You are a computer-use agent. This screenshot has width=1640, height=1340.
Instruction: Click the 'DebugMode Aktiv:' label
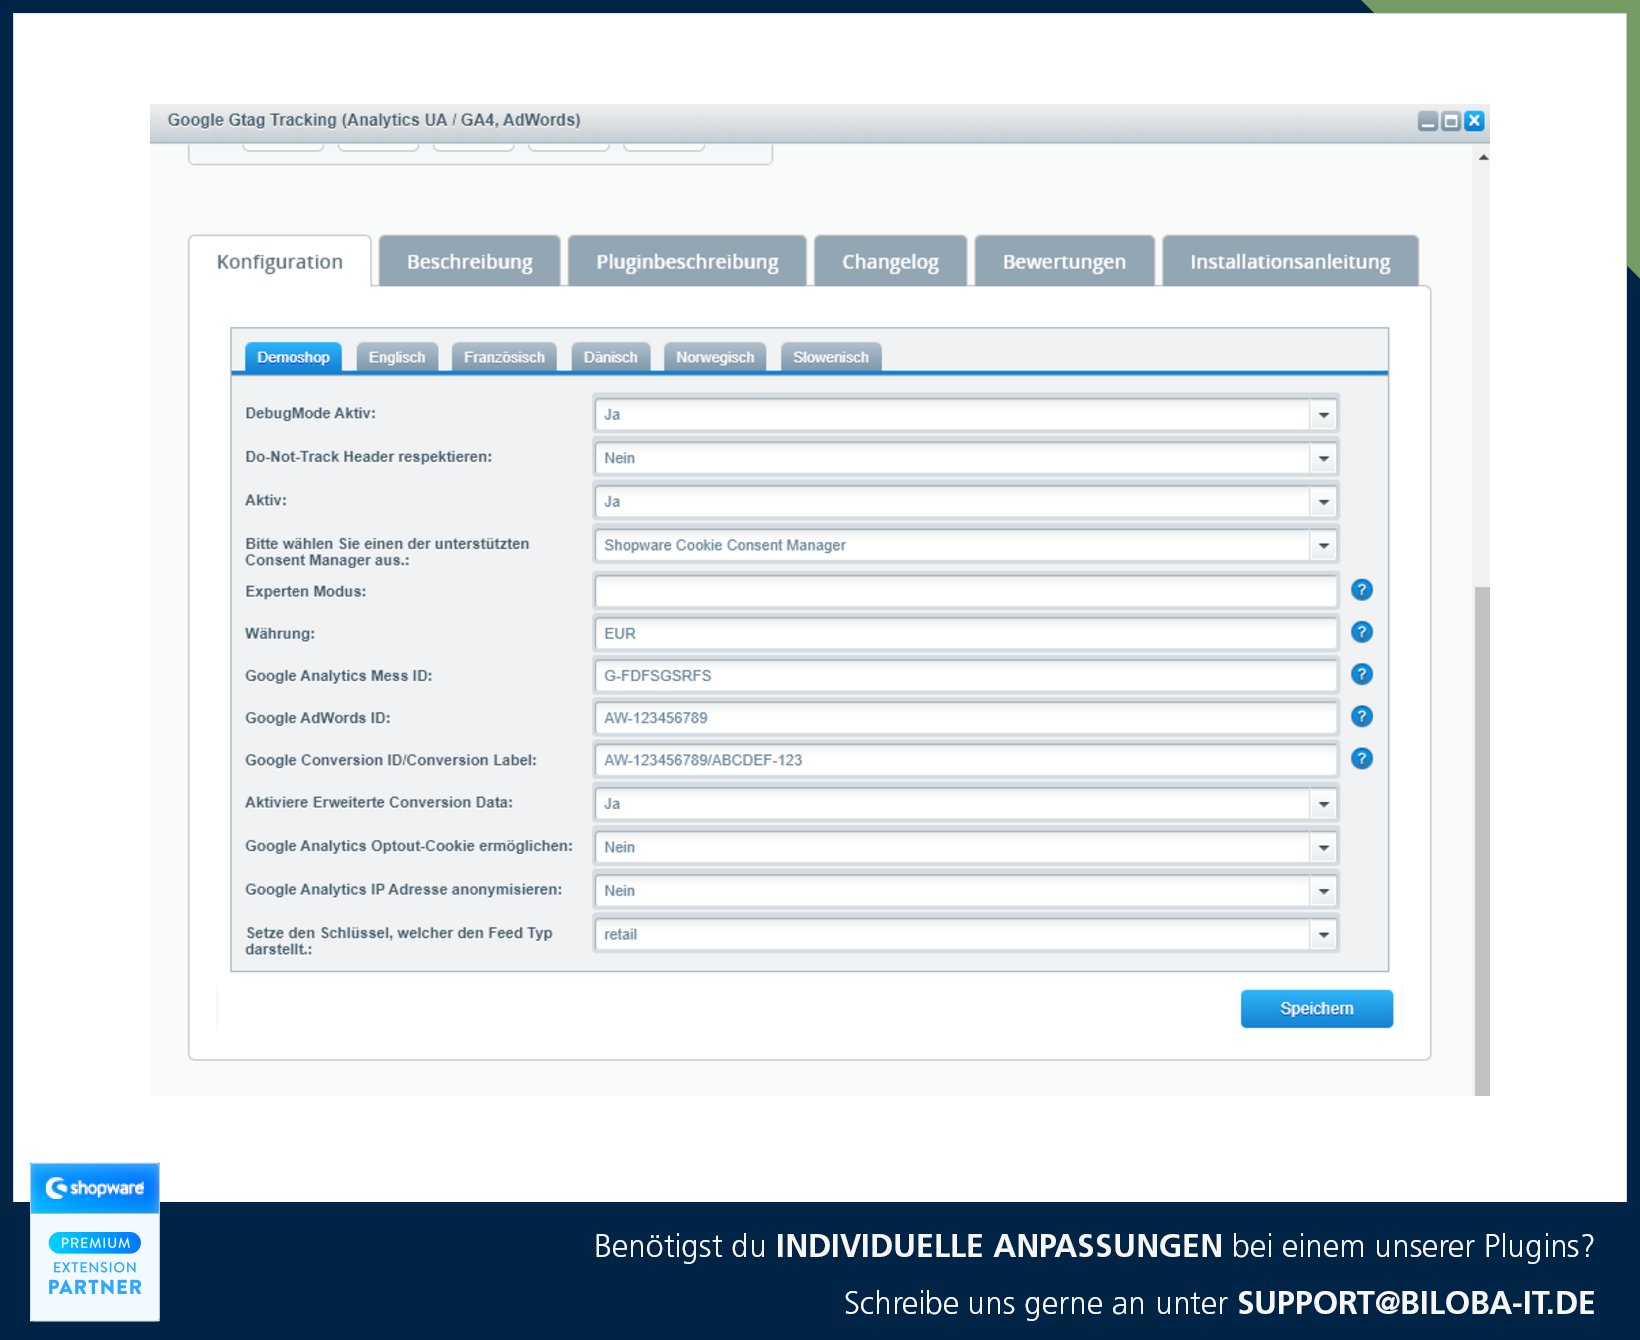pyautogui.click(x=310, y=413)
